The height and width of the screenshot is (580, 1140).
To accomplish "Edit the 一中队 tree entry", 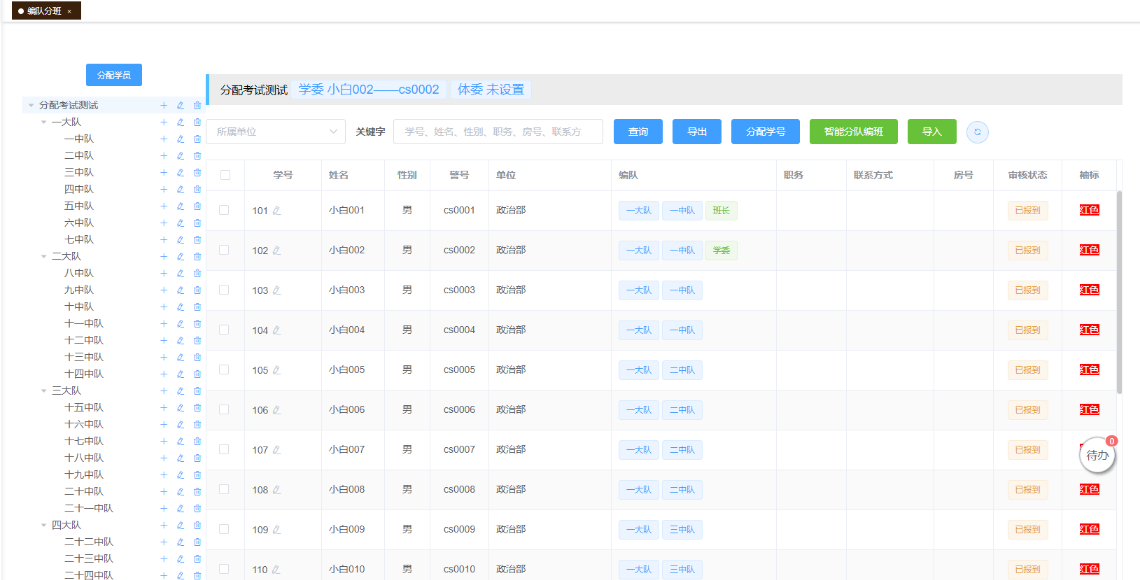I will 180,139.
